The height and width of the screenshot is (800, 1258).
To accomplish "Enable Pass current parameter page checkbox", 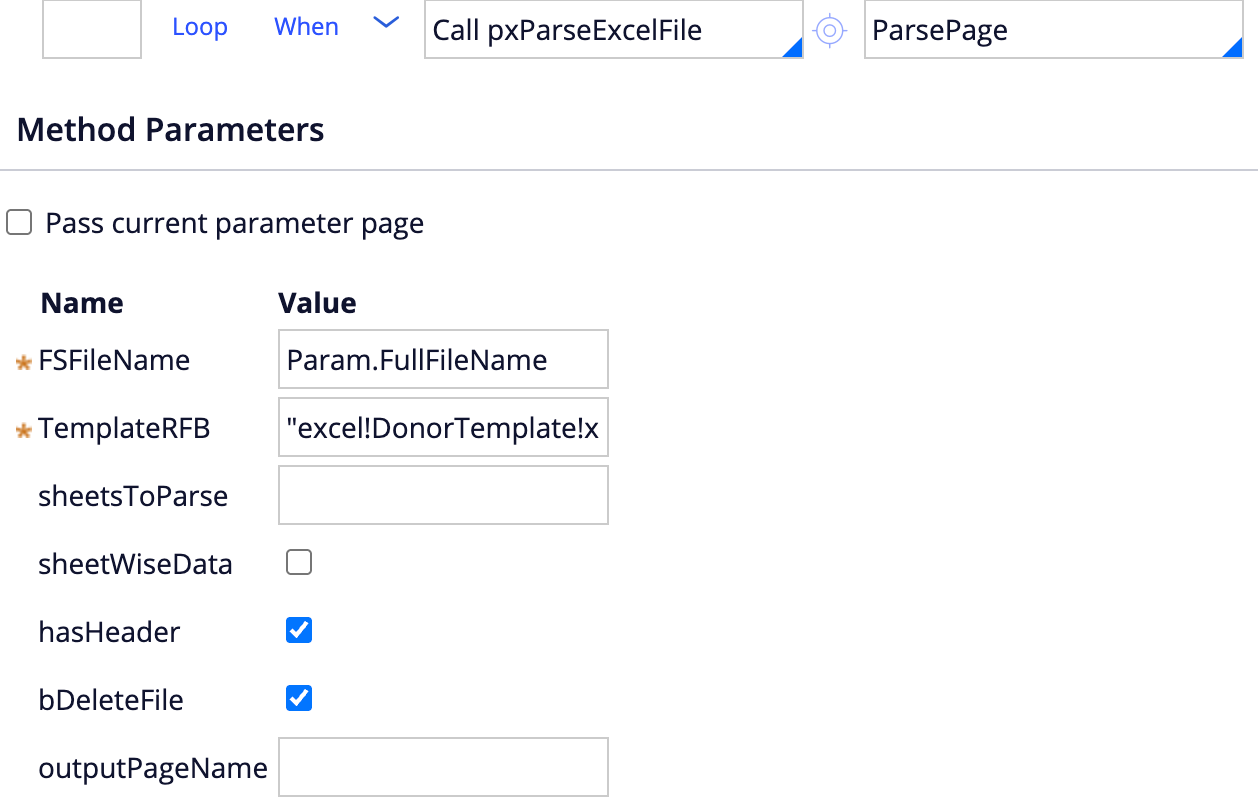I will (x=19, y=223).
